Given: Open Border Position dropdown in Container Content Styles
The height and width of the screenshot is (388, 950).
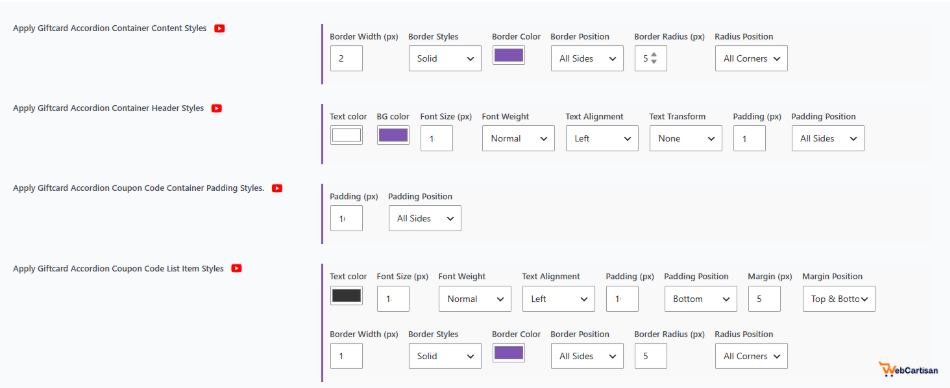Looking at the screenshot, I should [587, 58].
